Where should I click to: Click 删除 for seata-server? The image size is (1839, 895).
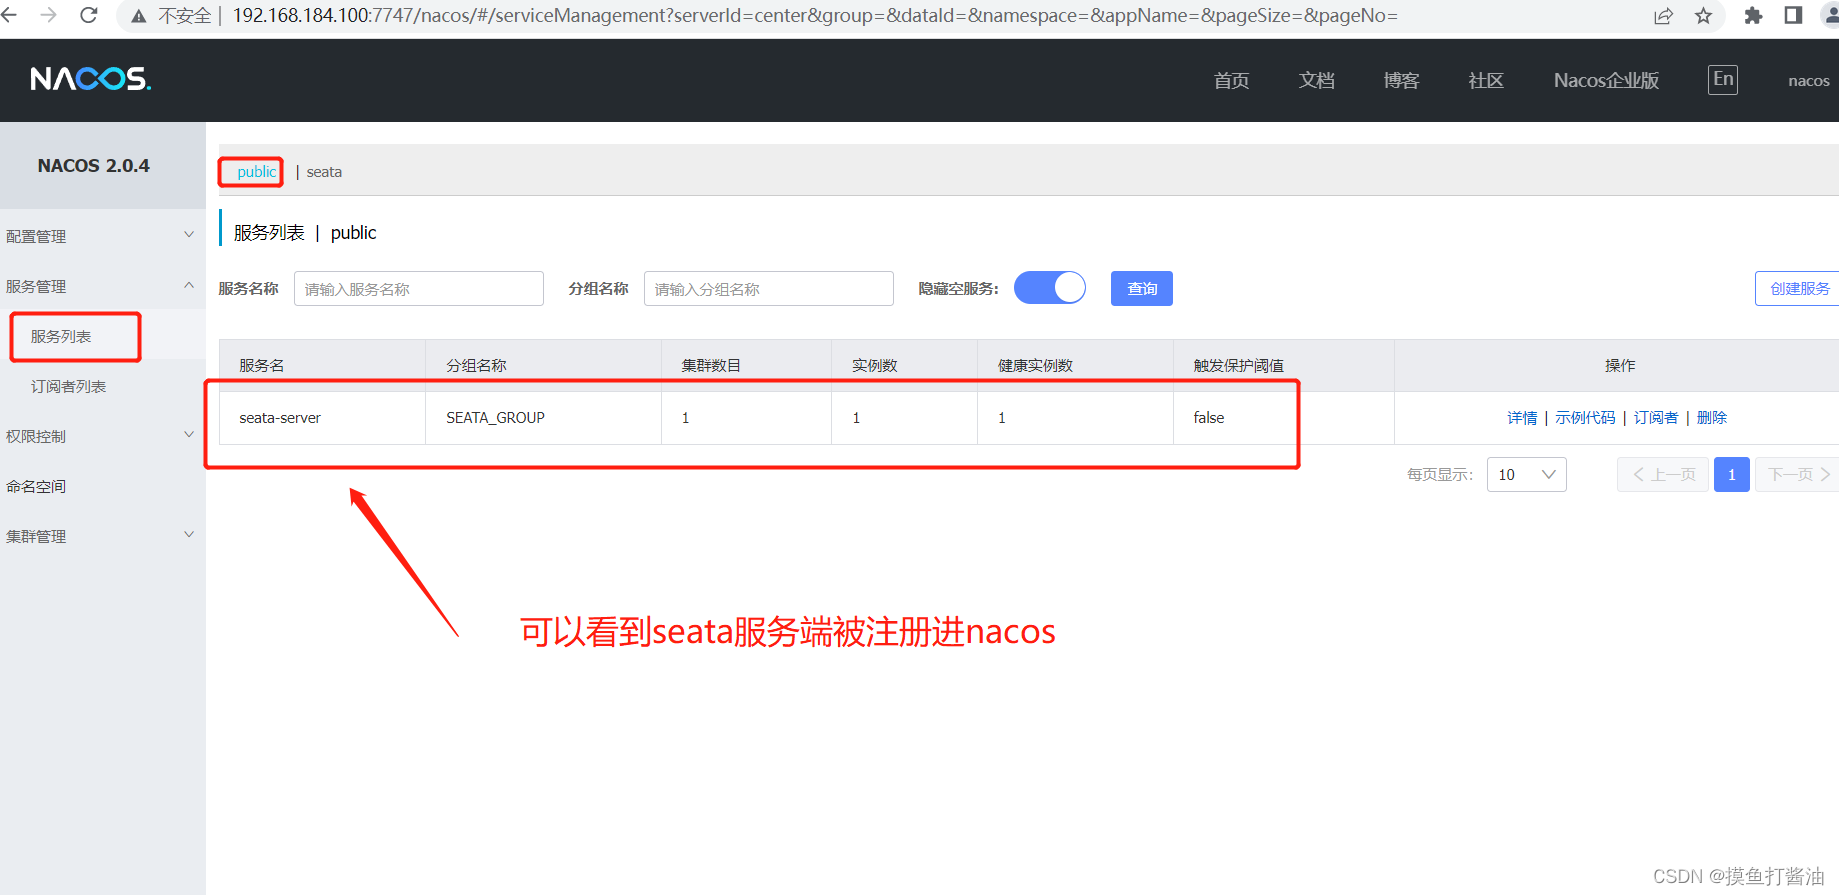(1712, 417)
